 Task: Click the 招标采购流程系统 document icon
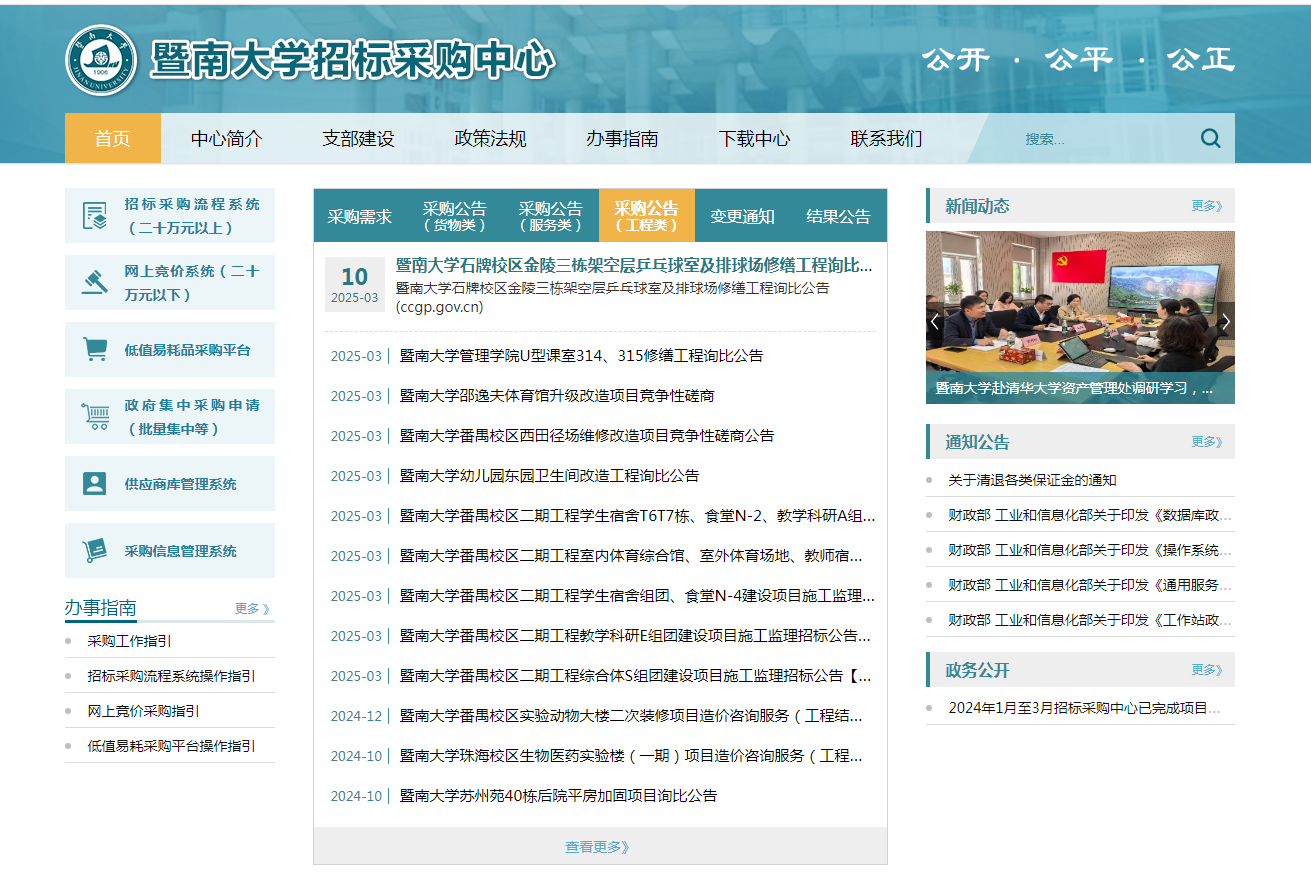[95, 216]
